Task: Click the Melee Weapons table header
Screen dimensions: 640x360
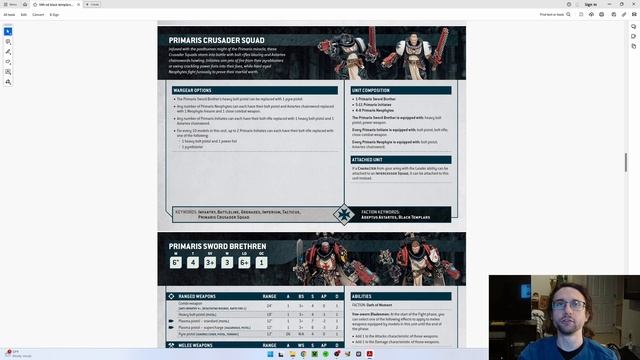Action: click(255, 345)
